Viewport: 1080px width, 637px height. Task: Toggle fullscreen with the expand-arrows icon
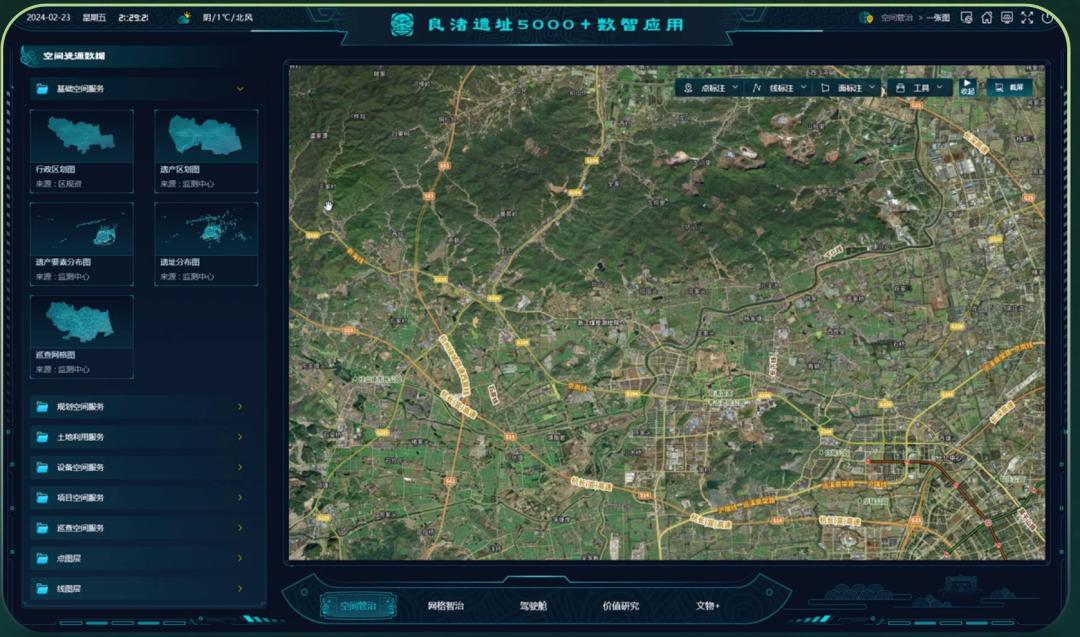click(1027, 18)
